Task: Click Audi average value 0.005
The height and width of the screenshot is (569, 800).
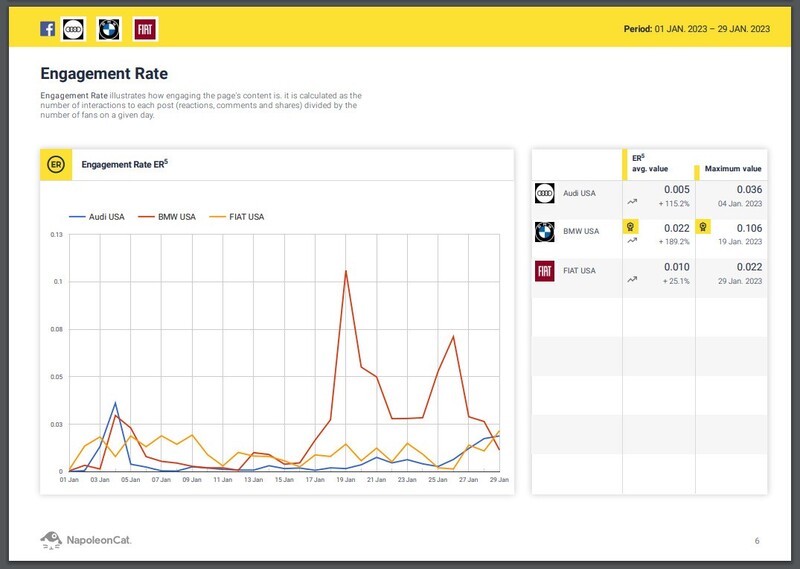Action: pos(677,189)
